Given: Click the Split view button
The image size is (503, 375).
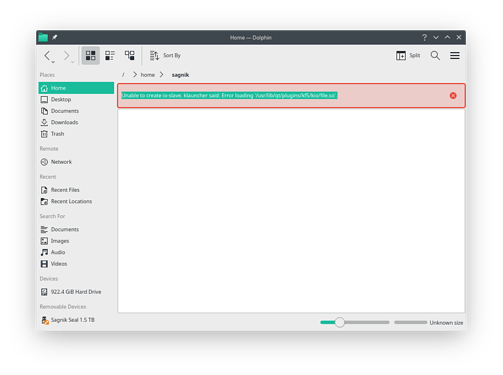Looking at the screenshot, I should point(408,55).
